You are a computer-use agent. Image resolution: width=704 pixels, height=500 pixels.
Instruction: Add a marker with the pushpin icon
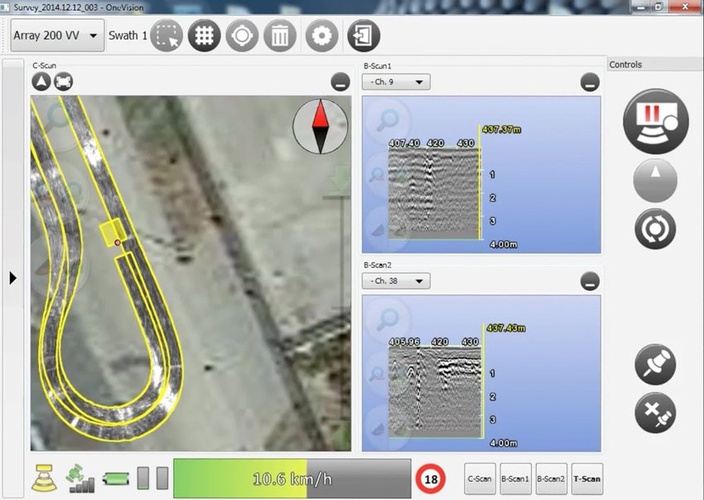pyautogui.click(x=655, y=365)
